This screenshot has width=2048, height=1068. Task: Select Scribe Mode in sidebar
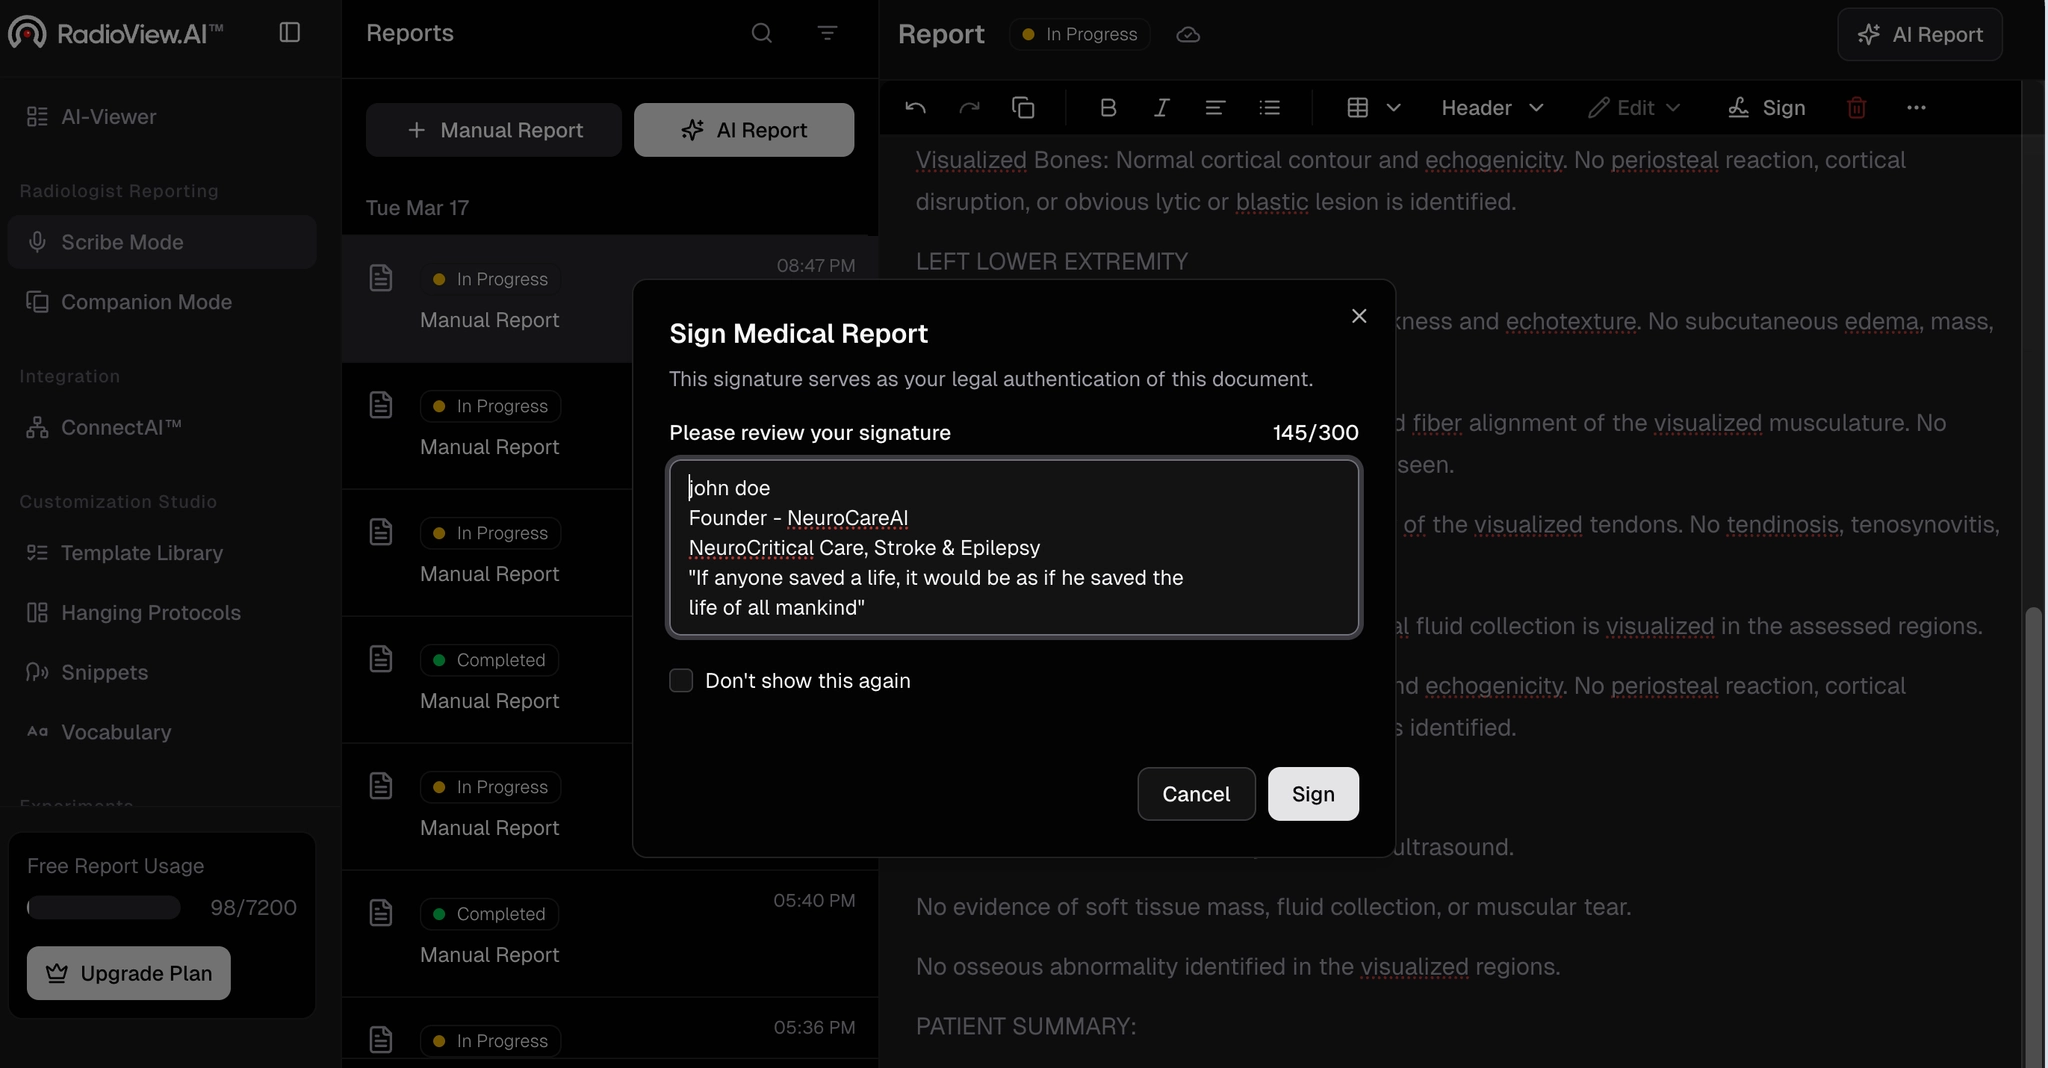(162, 242)
